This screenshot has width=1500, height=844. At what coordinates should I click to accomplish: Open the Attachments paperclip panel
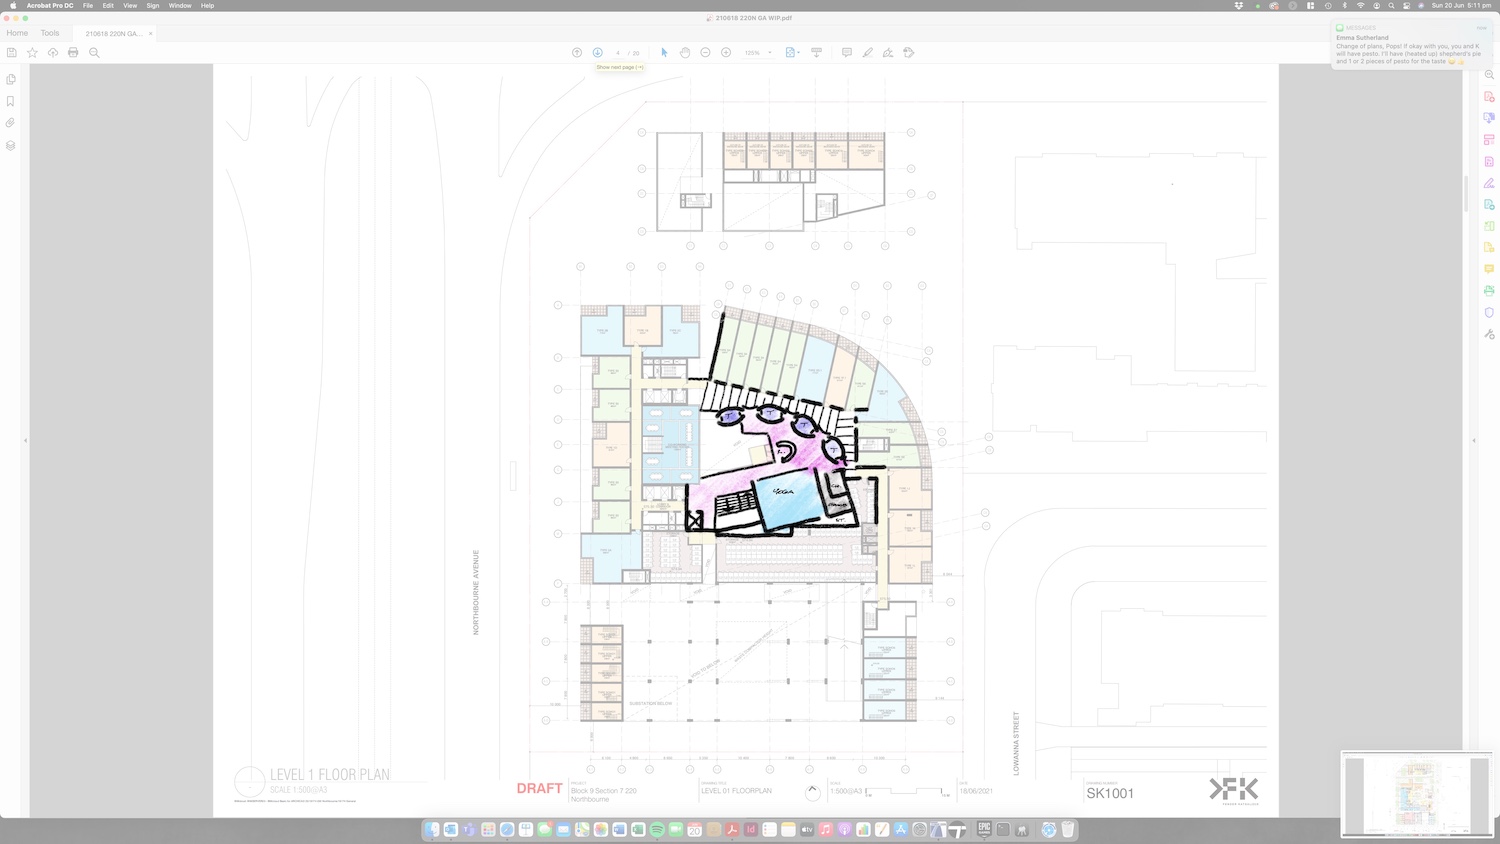click(11, 123)
